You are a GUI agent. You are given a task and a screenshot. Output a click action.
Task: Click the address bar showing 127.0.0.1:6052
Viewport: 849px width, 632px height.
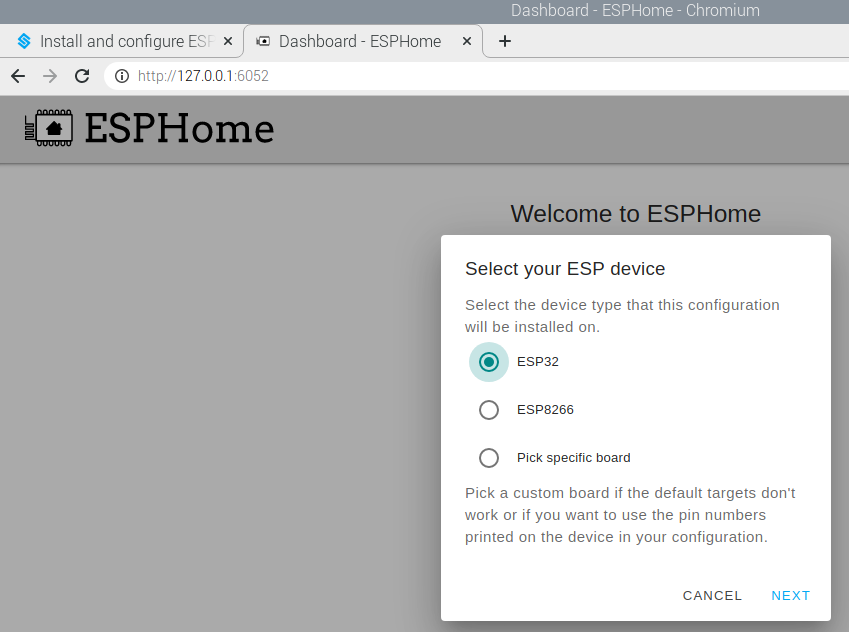476,76
